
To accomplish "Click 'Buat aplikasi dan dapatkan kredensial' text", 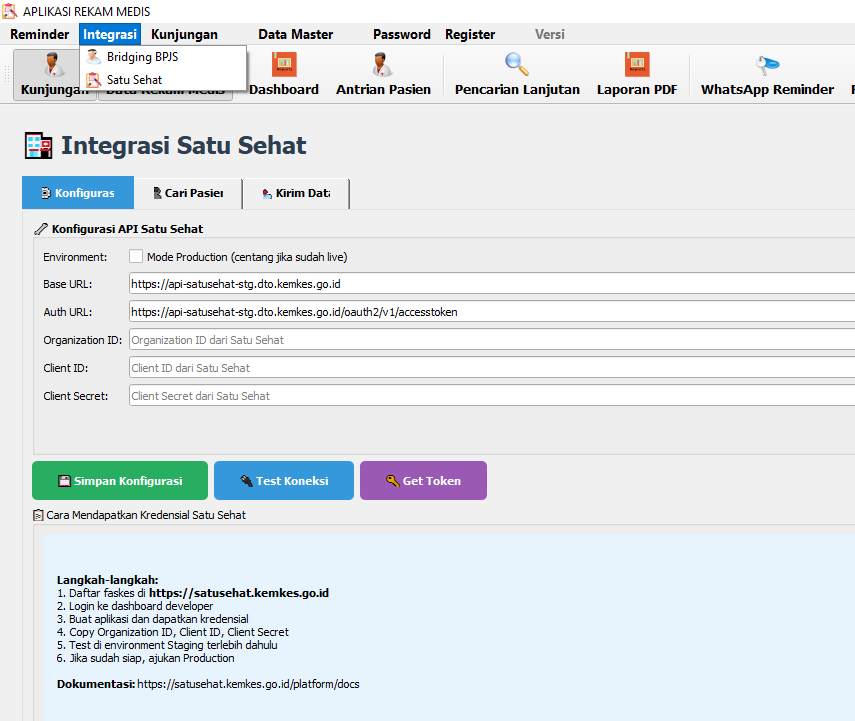I will tap(159, 619).
